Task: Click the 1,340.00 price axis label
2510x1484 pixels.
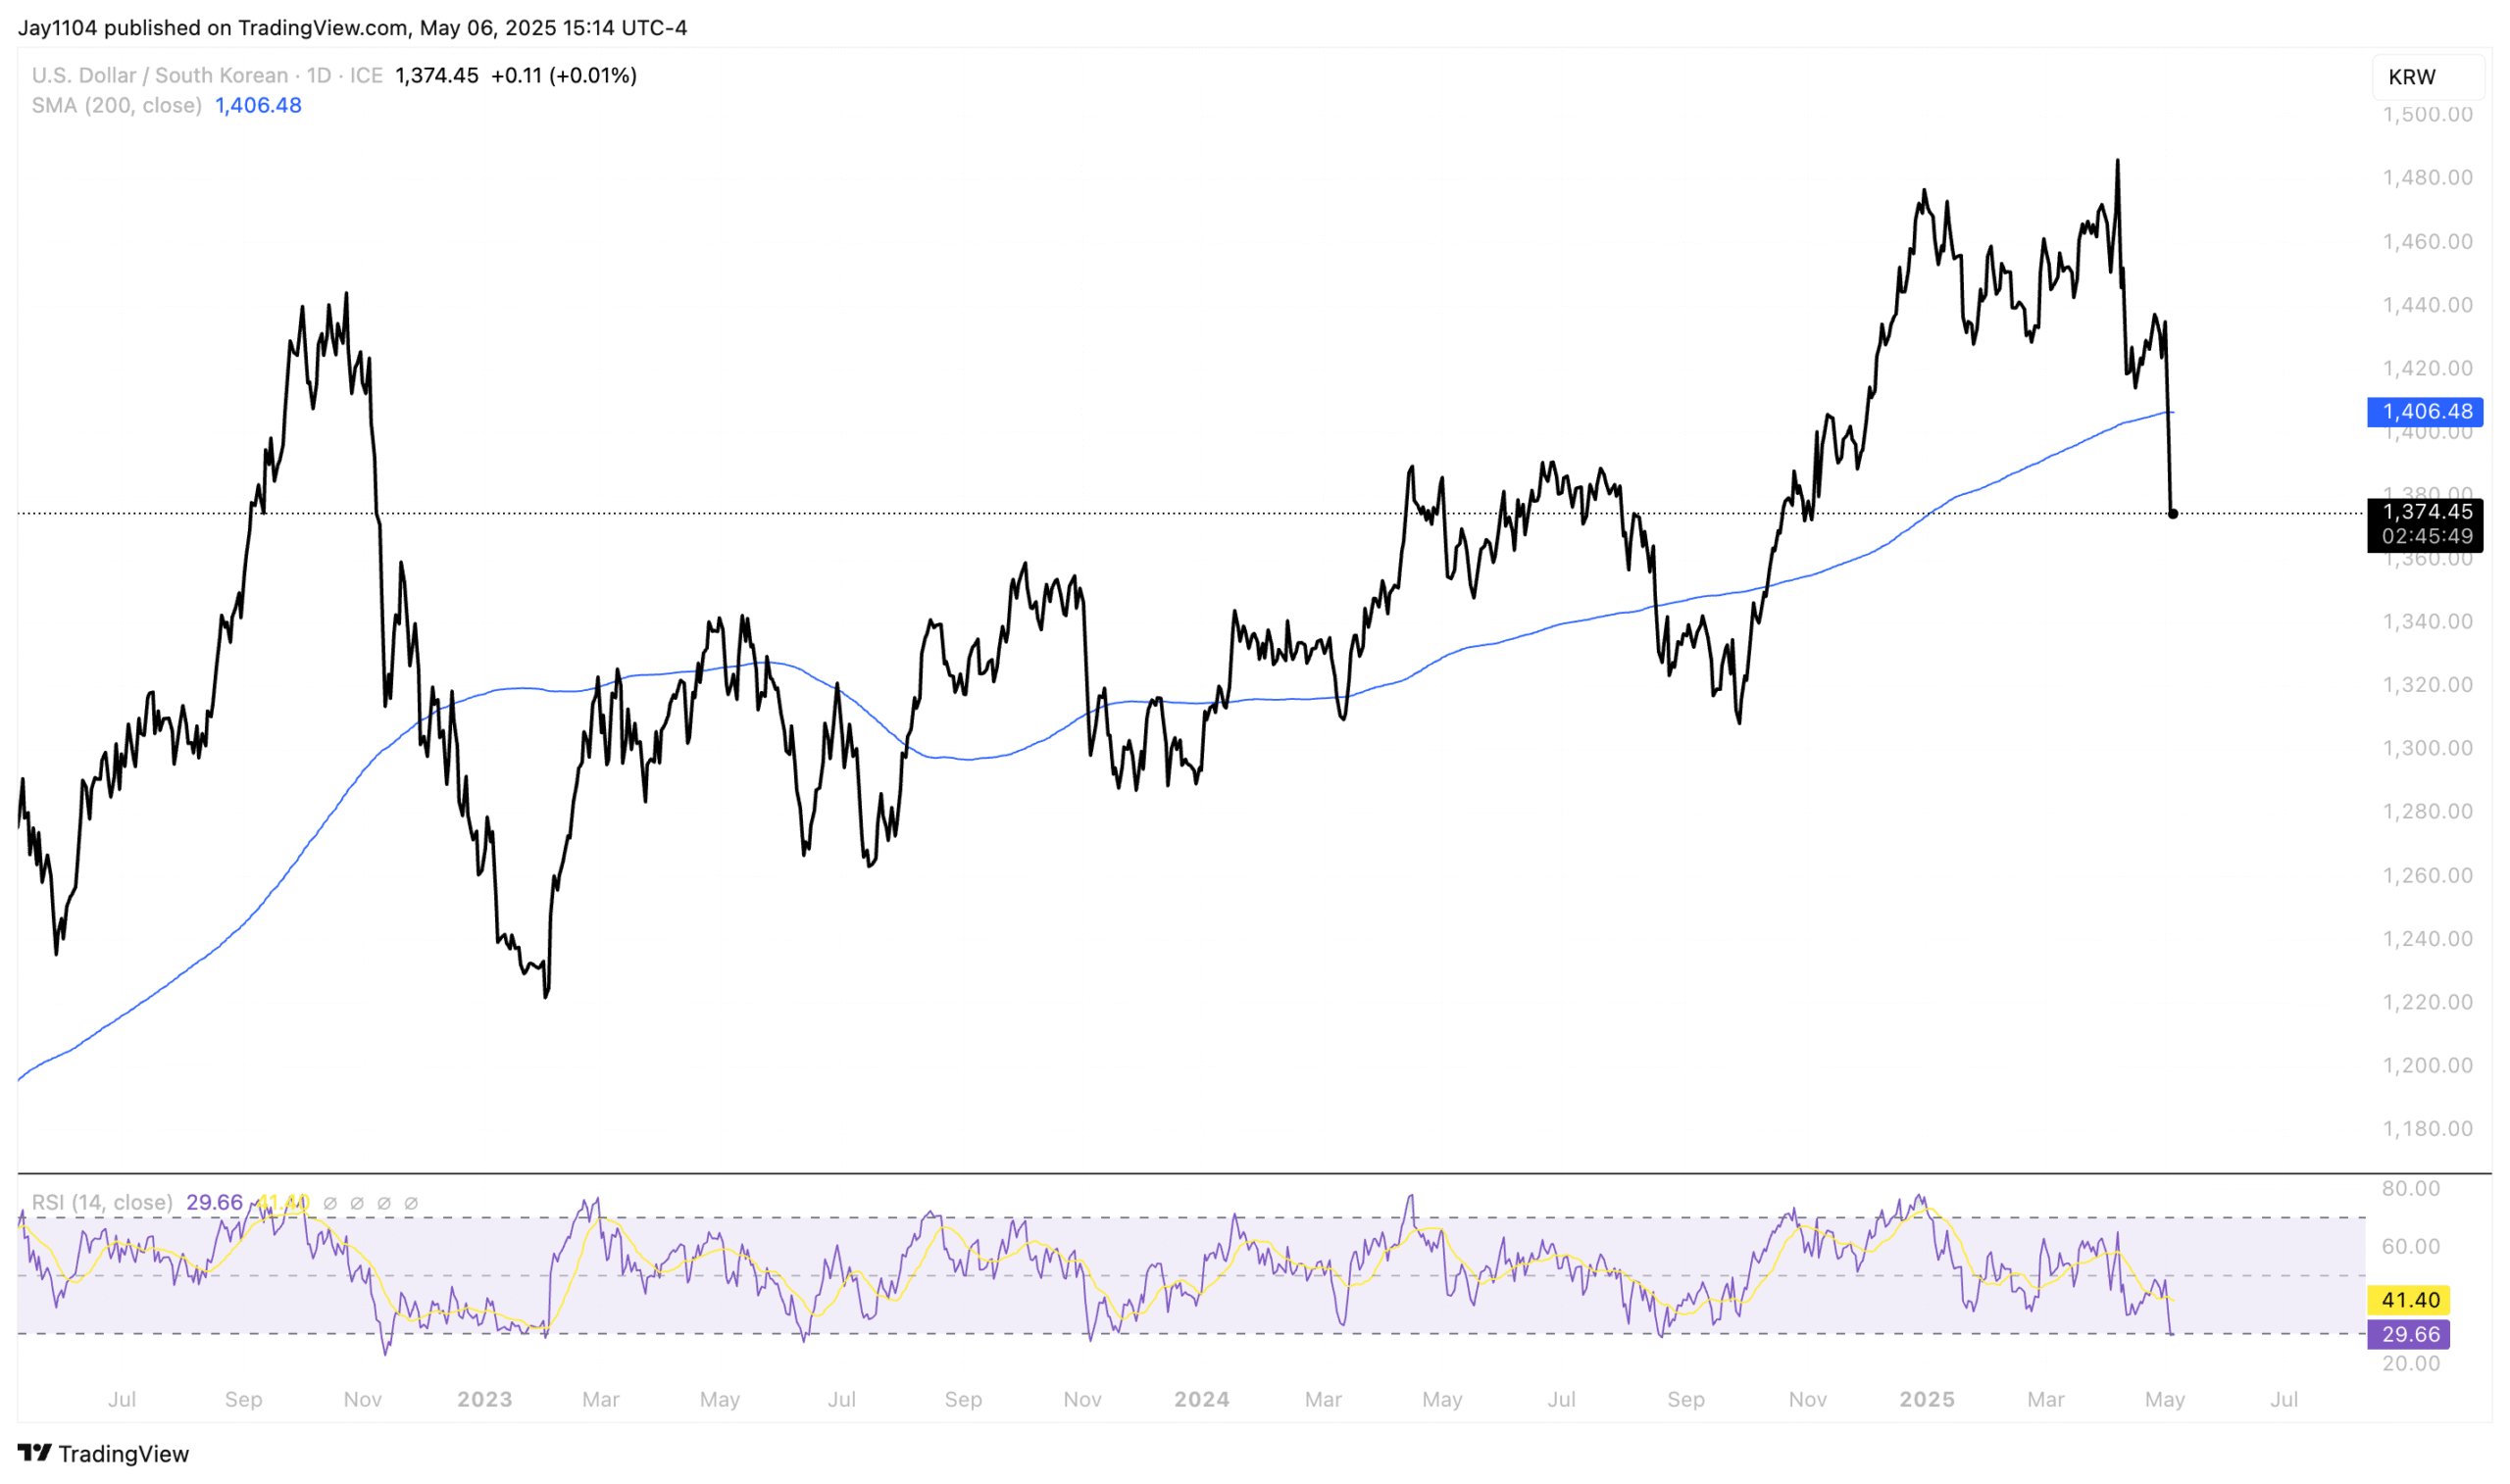Action: [2427, 621]
